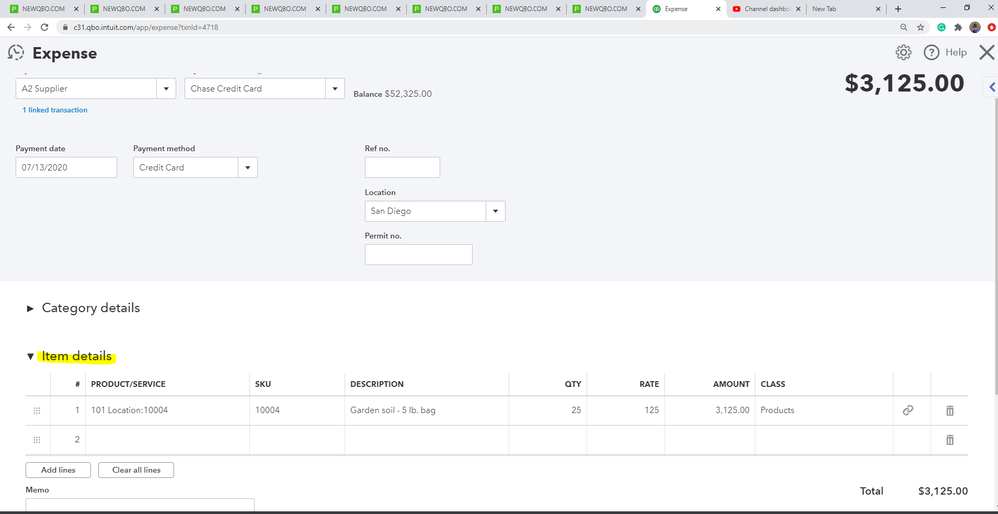Grab the drag handle of line 2
This screenshot has height=514, width=998.
click(37, 440)
